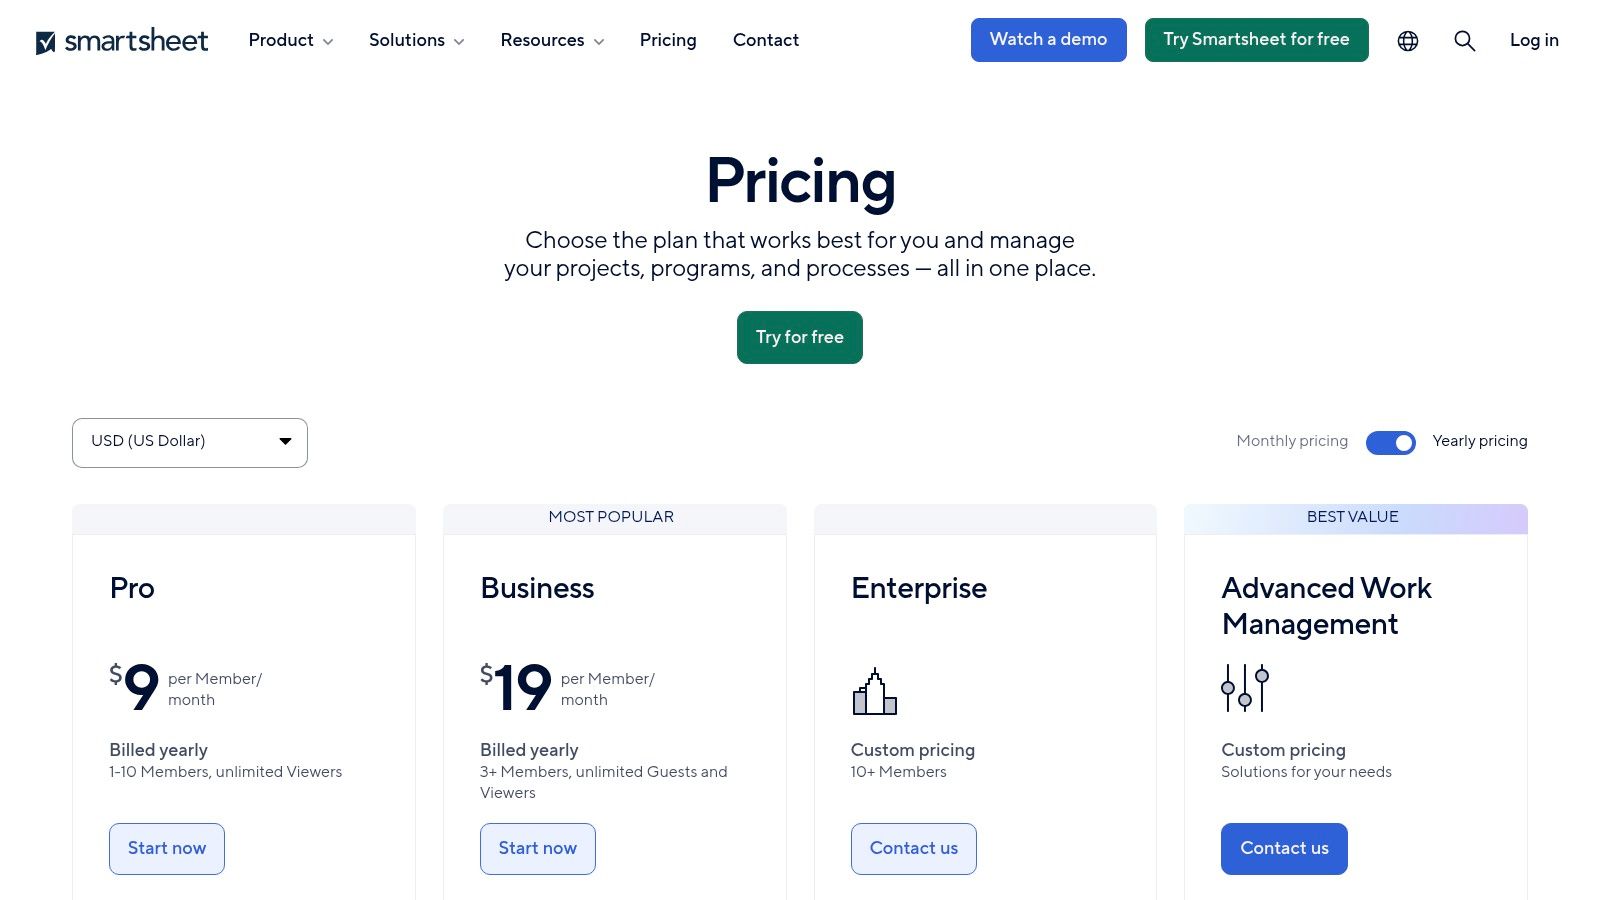Click Try Smartsheet for free

click(1256, 40)
